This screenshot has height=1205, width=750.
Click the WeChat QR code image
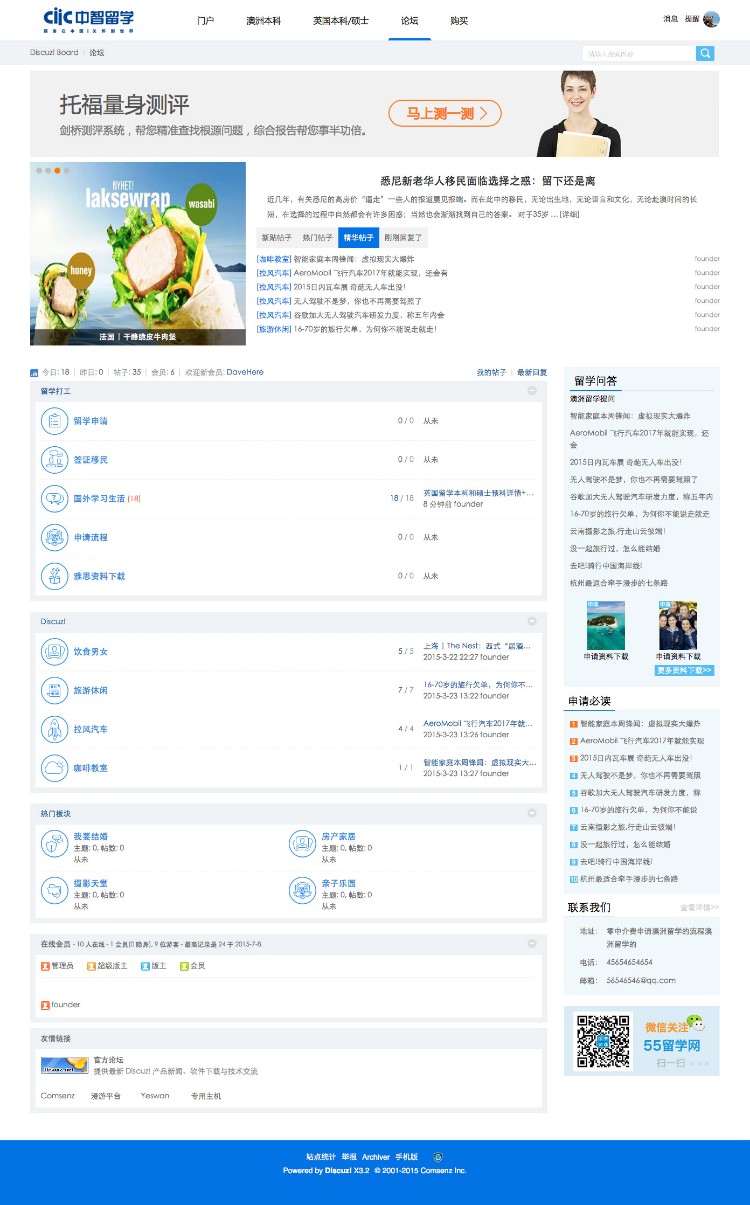tap(605, 1042)
